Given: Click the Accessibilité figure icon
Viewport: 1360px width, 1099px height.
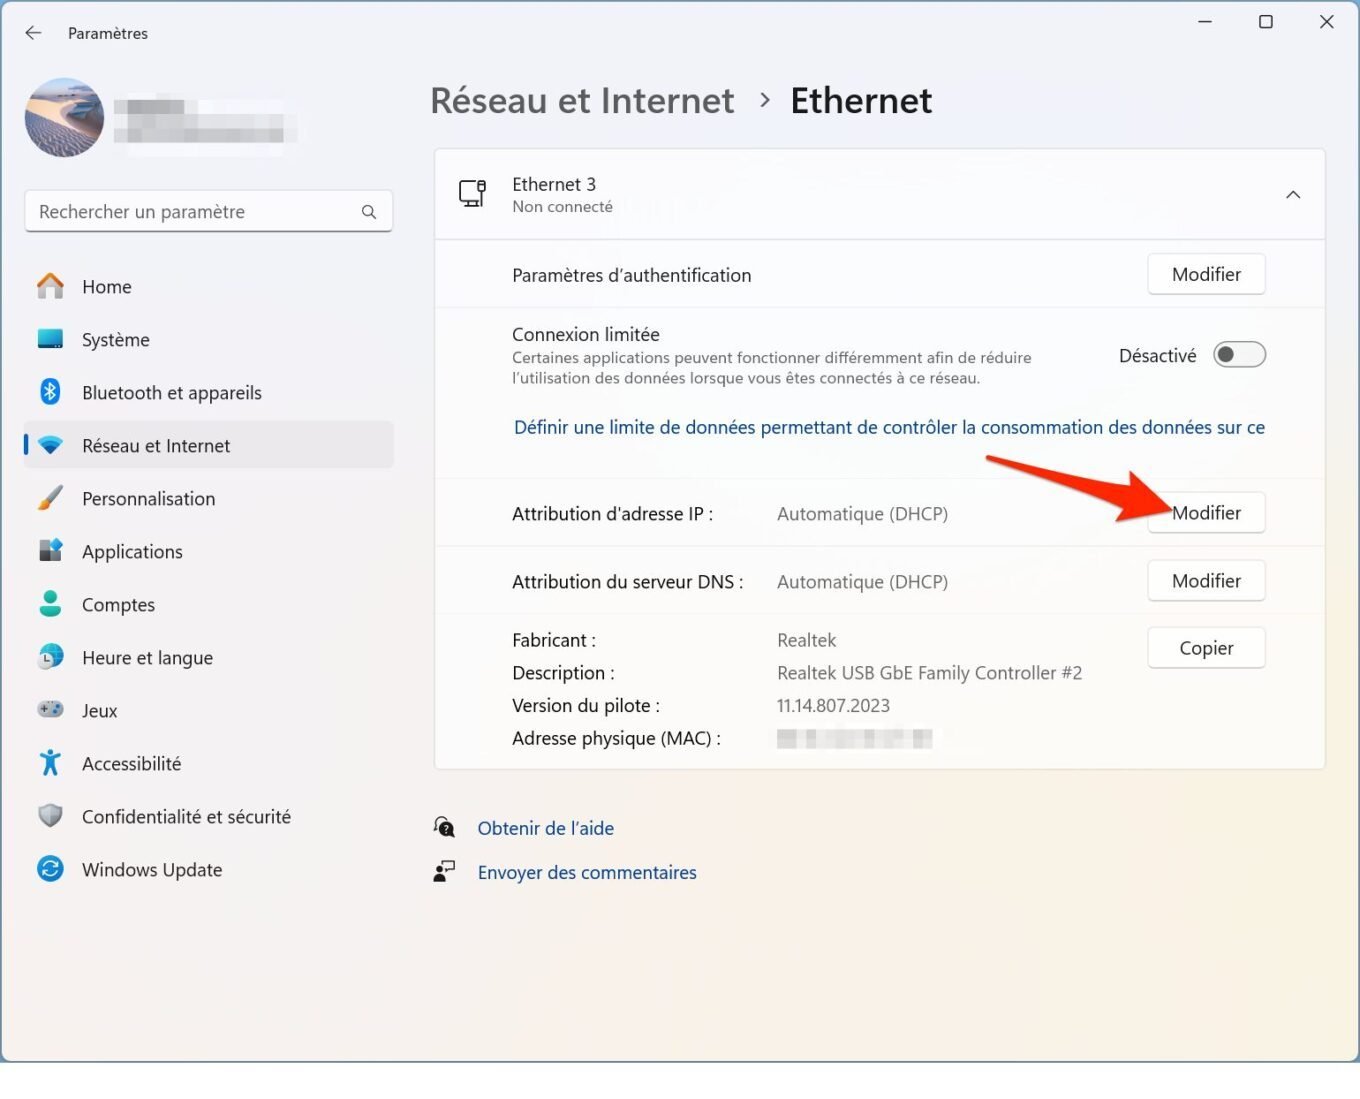Looking at the screenshot, I should (50, 763).
